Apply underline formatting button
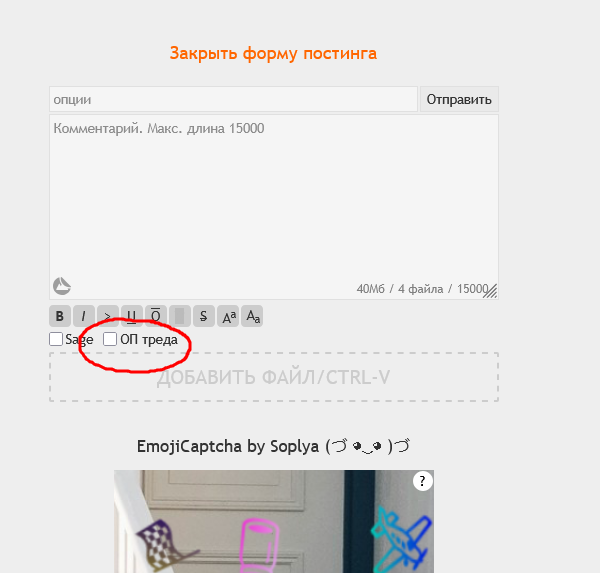600x573 pixels. [x=132, y=316]
